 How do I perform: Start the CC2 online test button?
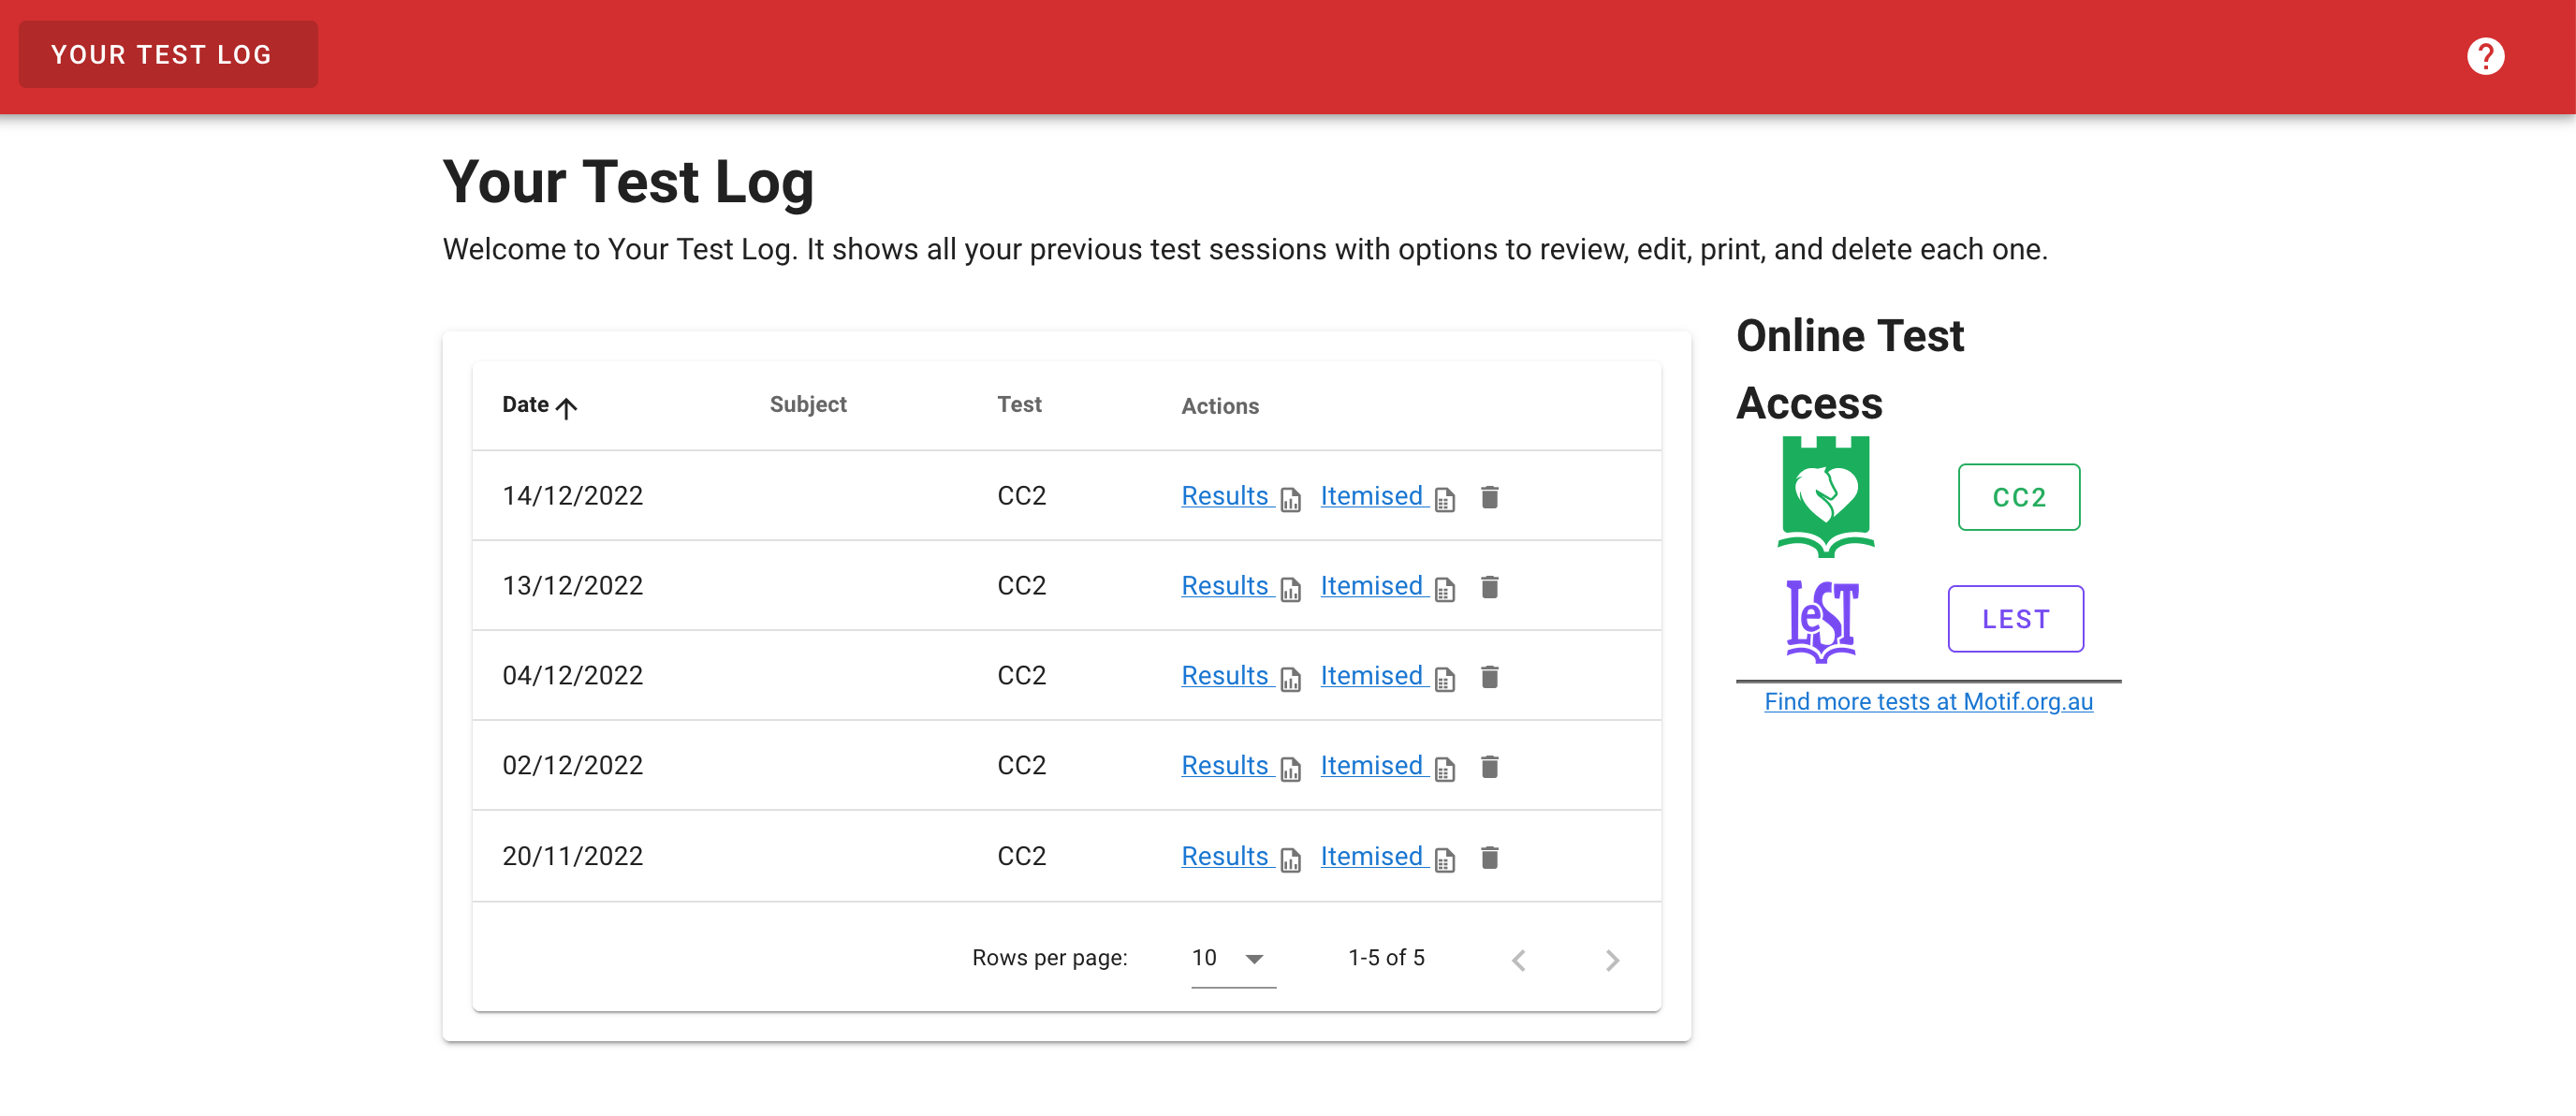coord(2018,497)
